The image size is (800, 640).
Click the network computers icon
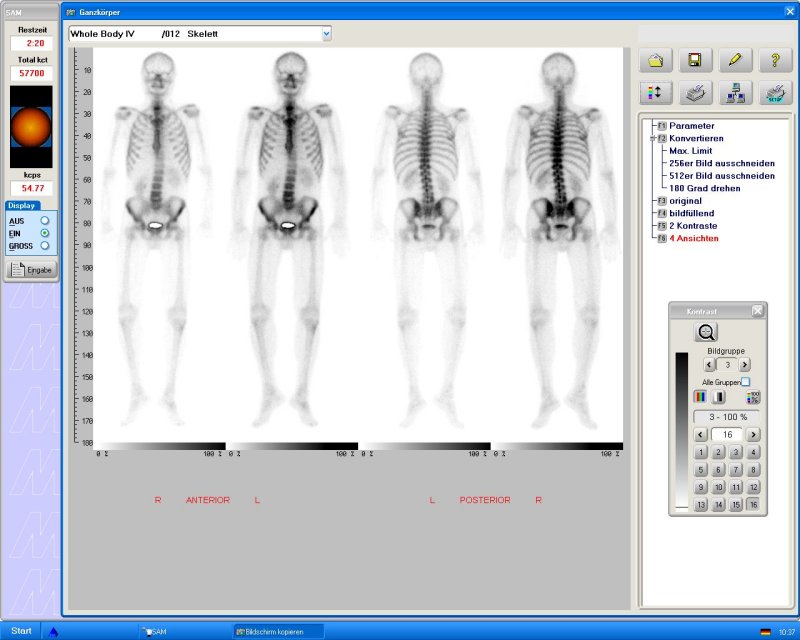[x=735, y=94]
